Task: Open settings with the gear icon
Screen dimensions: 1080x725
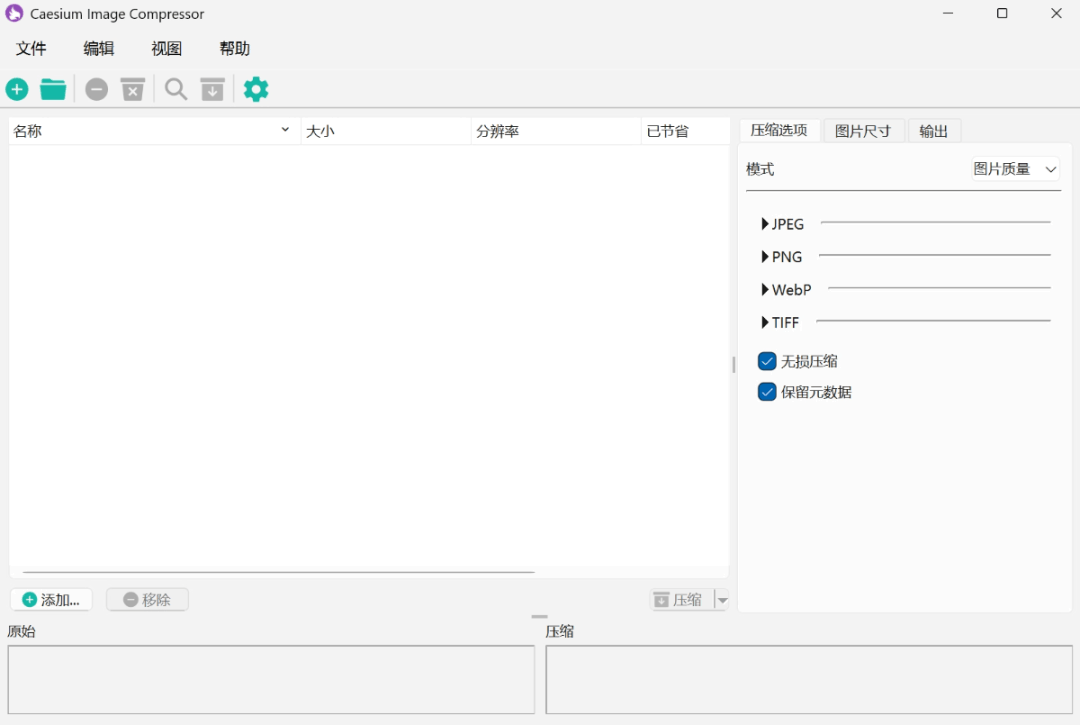Action: [x=256, y=90]
